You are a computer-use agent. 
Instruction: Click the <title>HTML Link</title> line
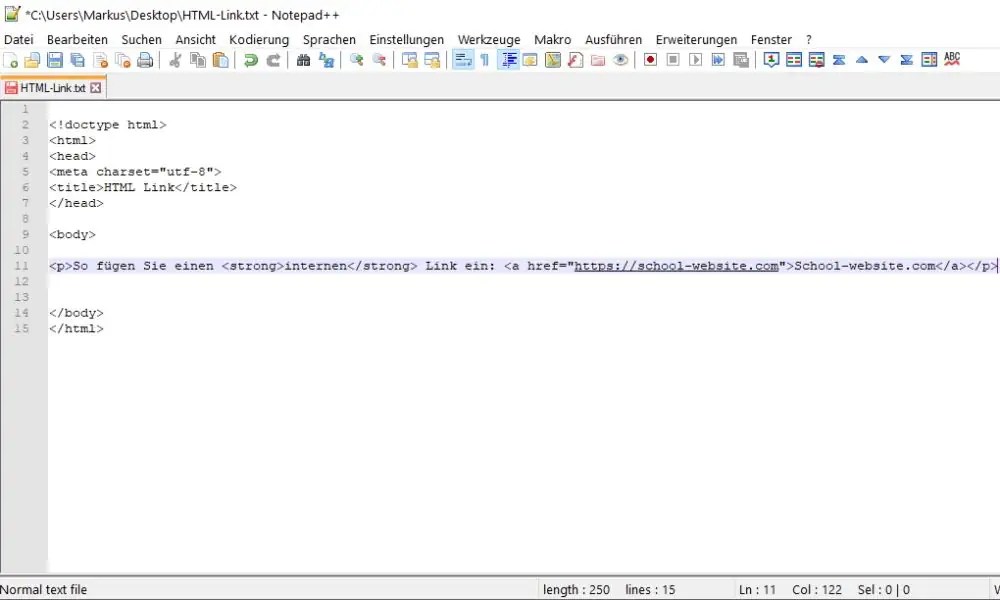click(143, 187)
